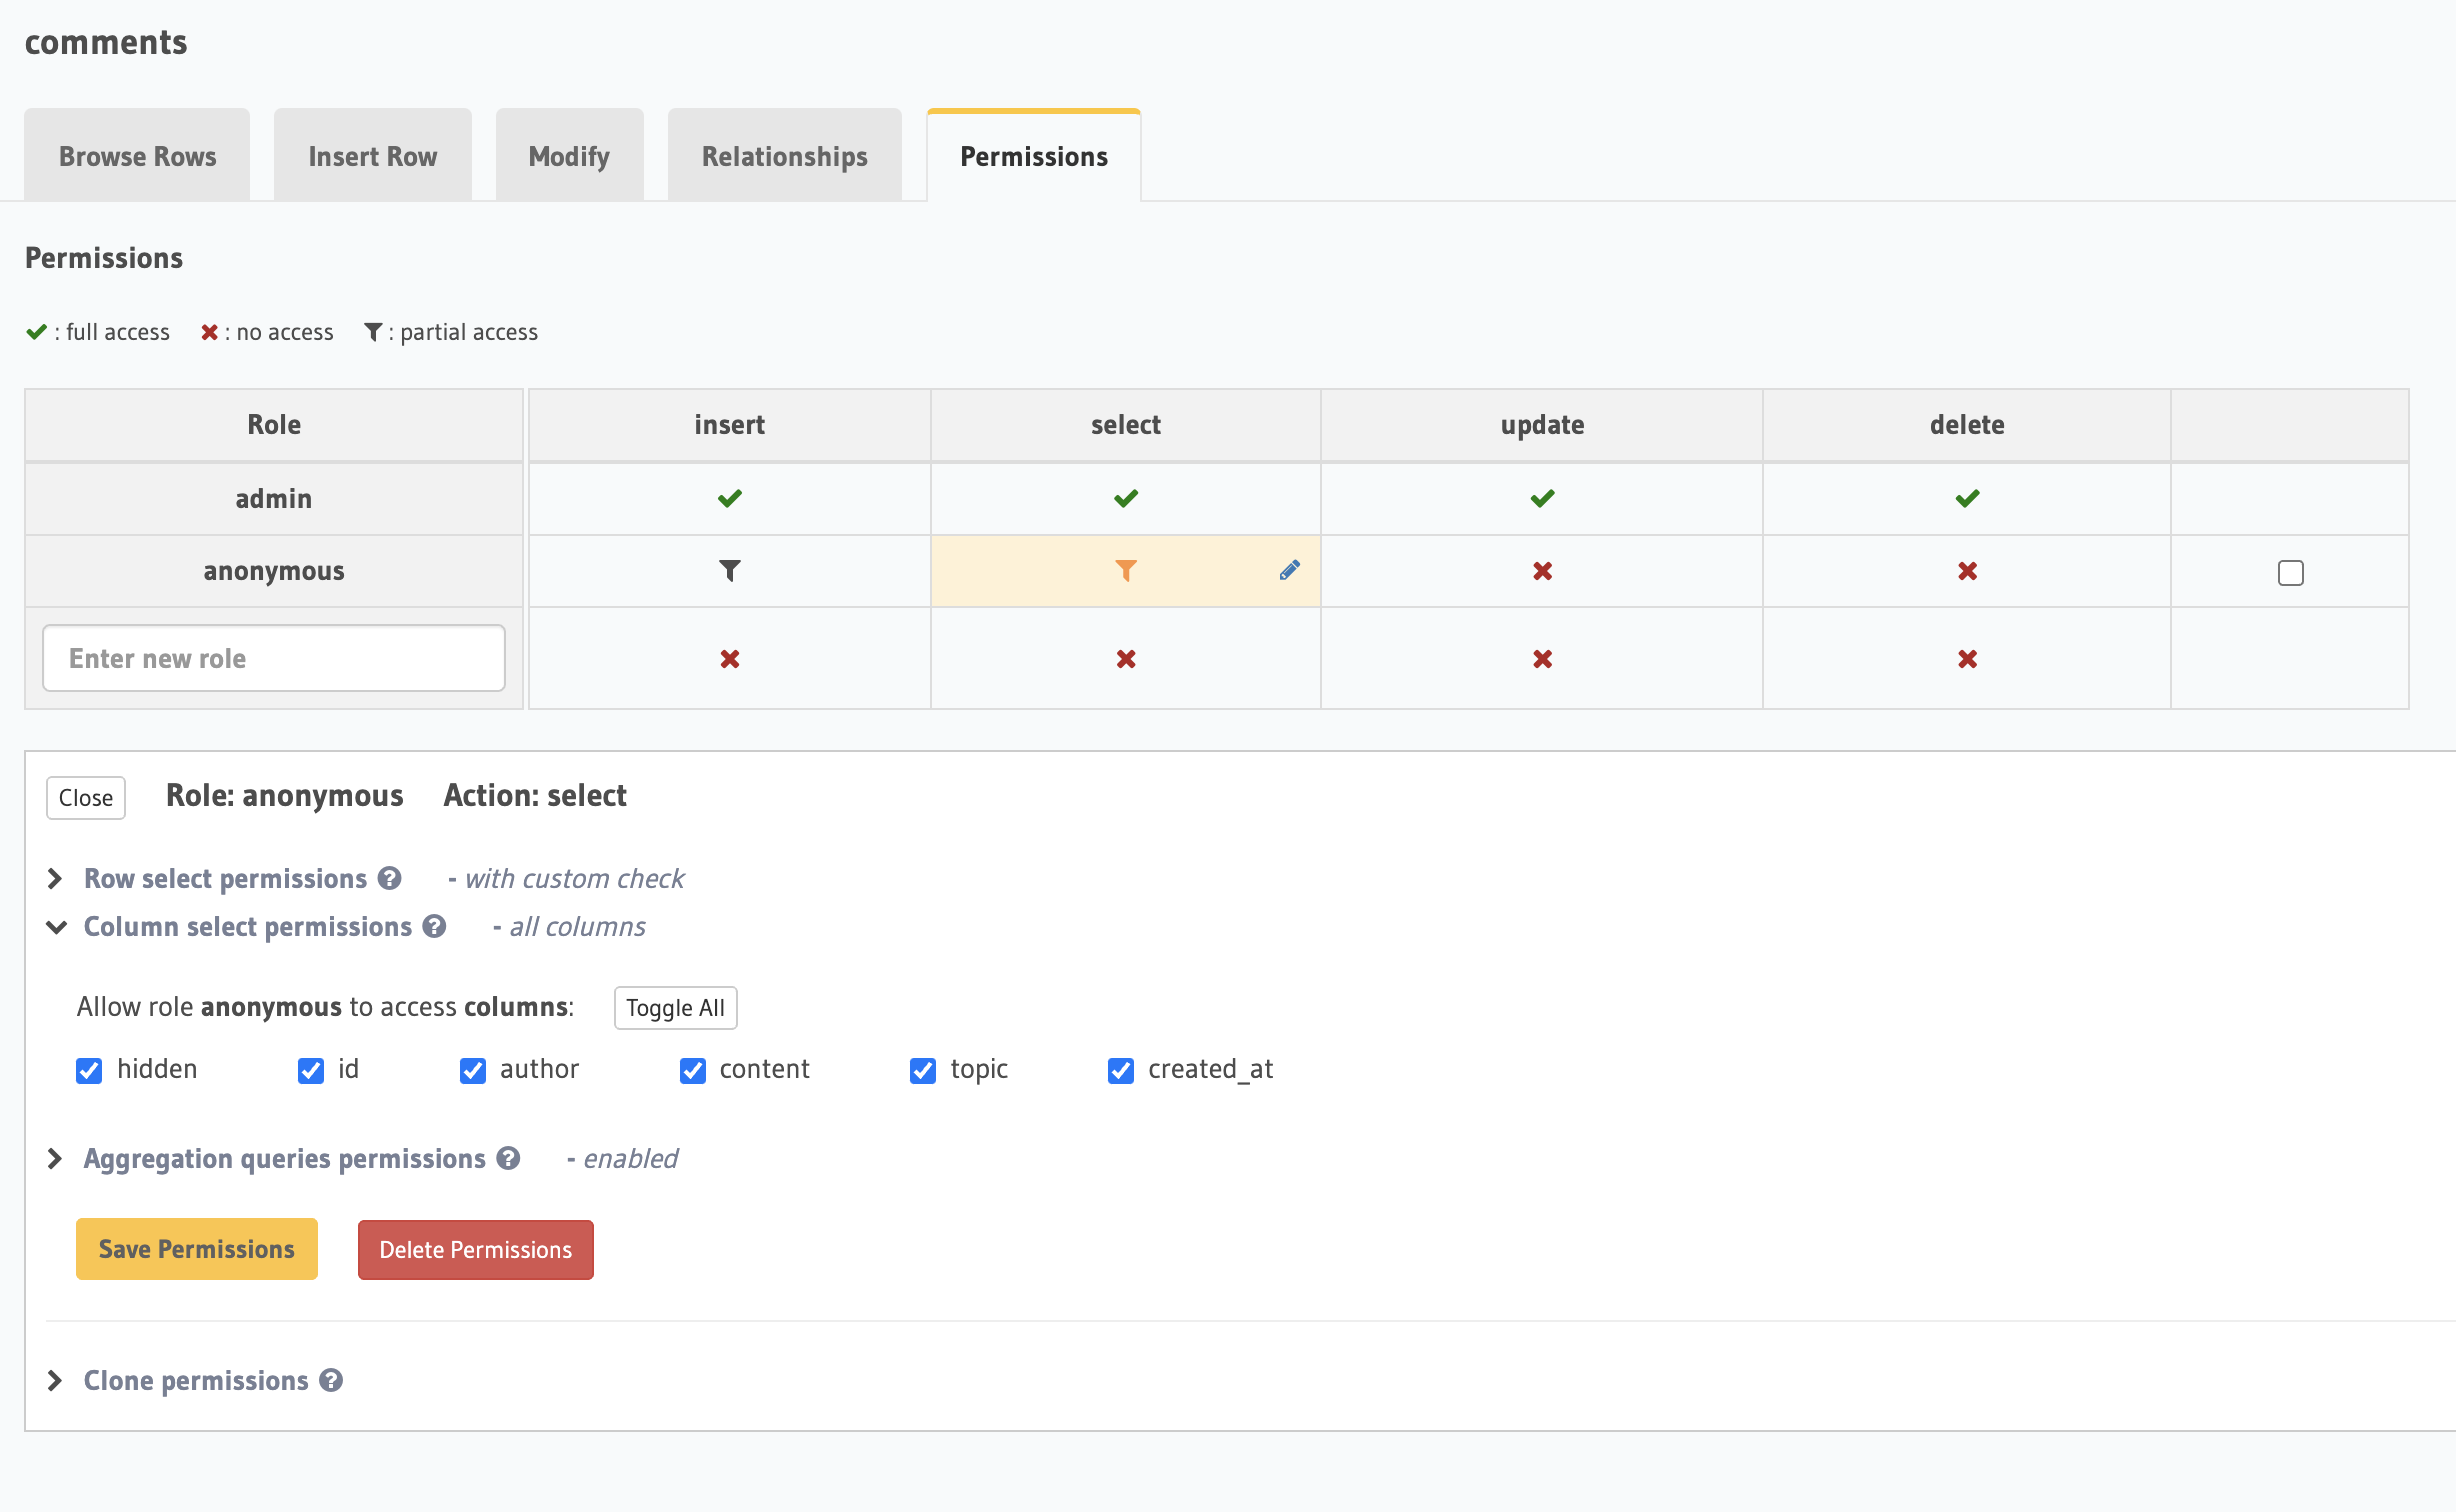Click new role insert cross icon
Image resolution: width=2456 pixels, height=1512 pixels.
coord(730,659)
